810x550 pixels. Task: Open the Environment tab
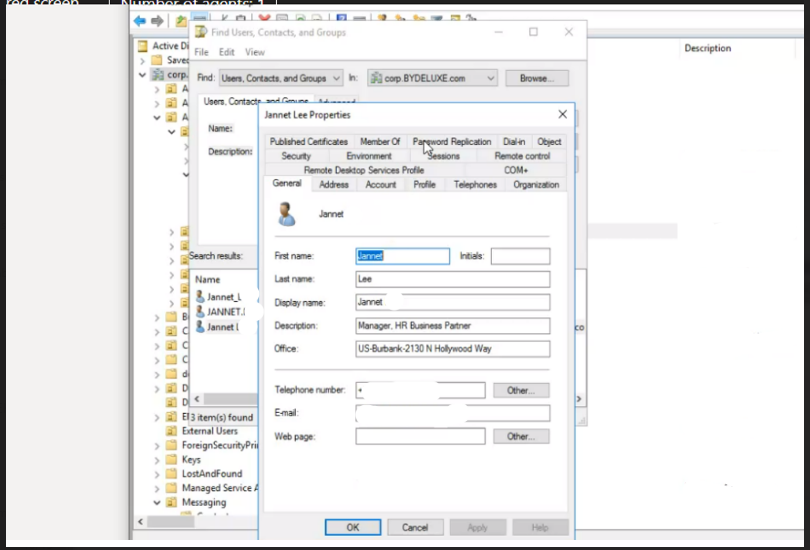pyautogui.click(x=369, y=156)
